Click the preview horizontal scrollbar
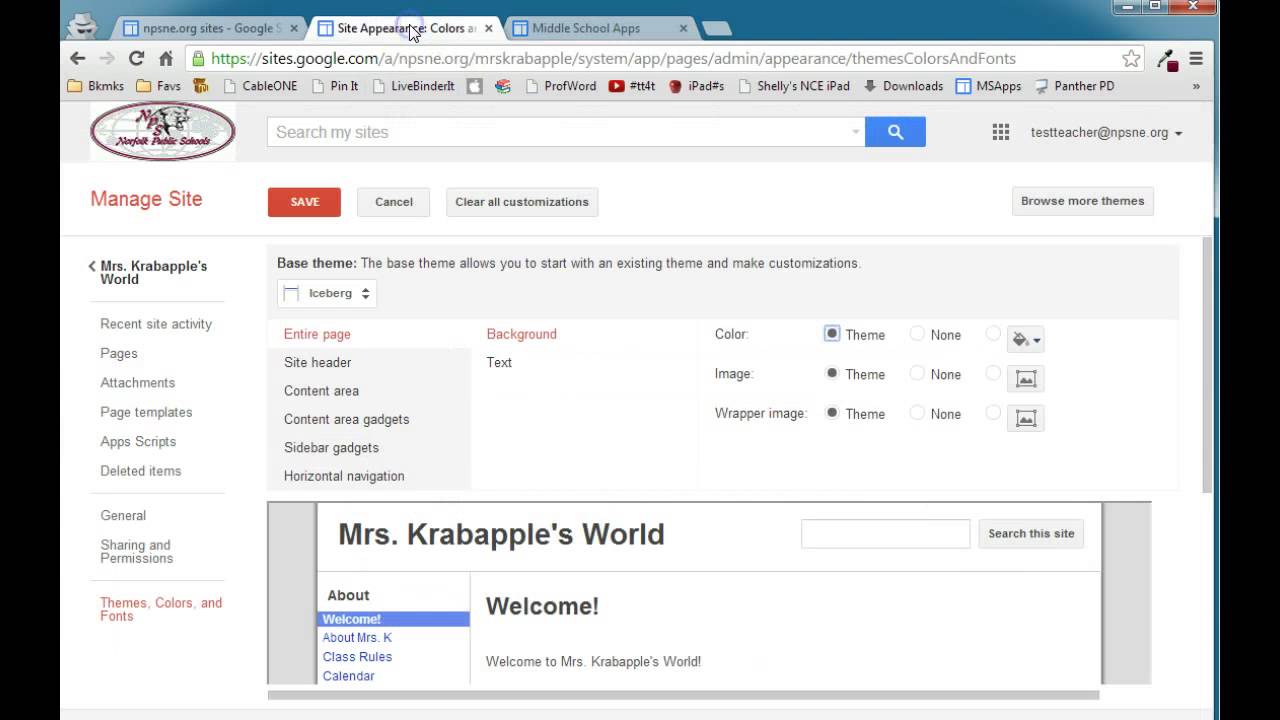Screen dimensions: 1280x720 [683, 694]
